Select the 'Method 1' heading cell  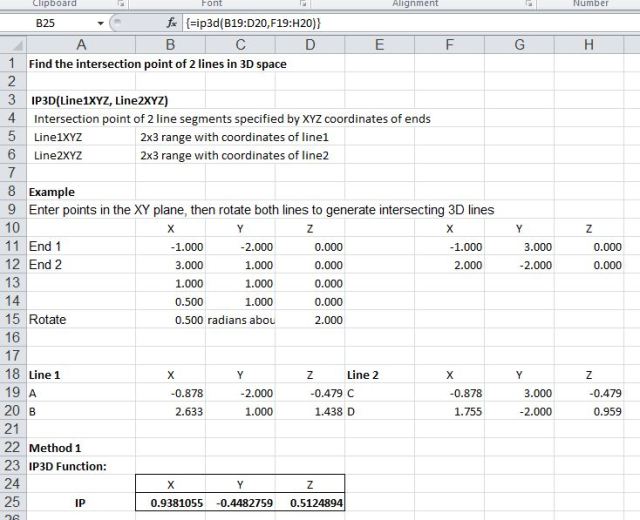pyautogui.click(x=80, y=447)
